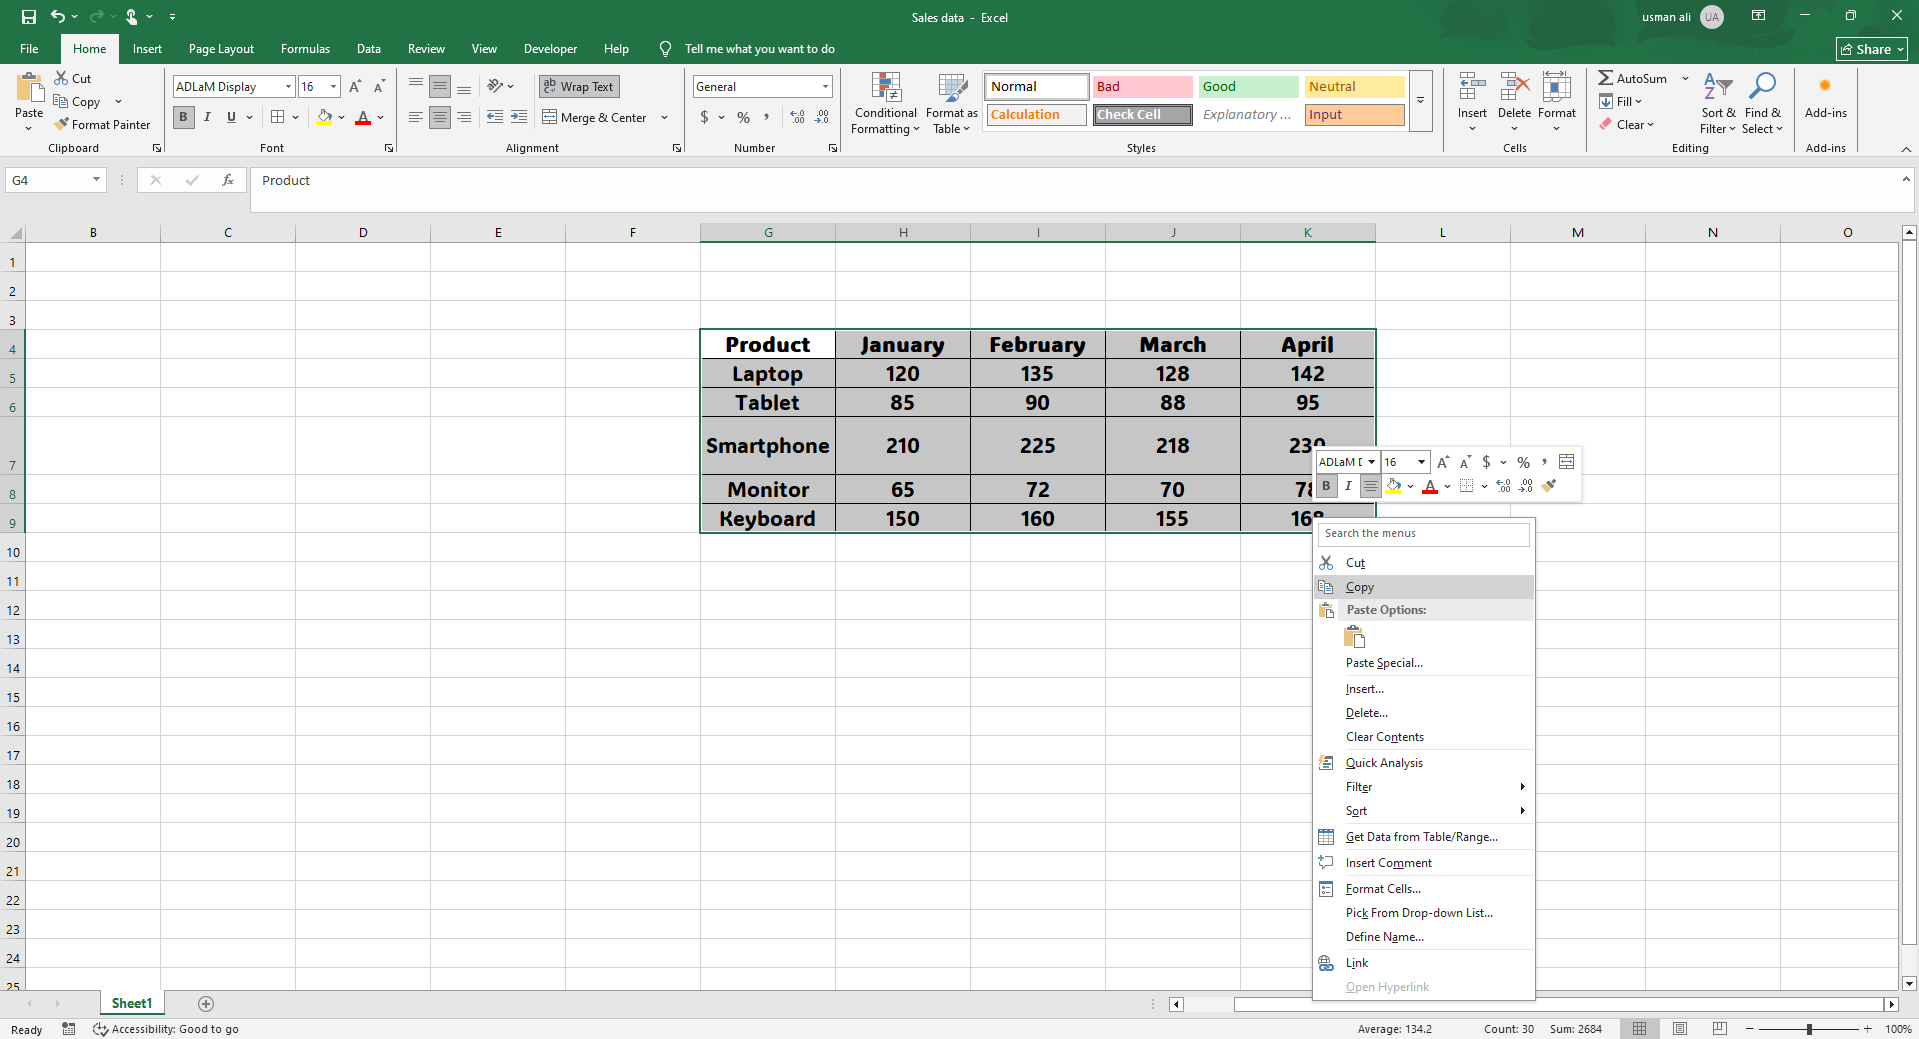Screen dimensions: 1919x1039
Task: Click the Share button
Action: 1871,49
